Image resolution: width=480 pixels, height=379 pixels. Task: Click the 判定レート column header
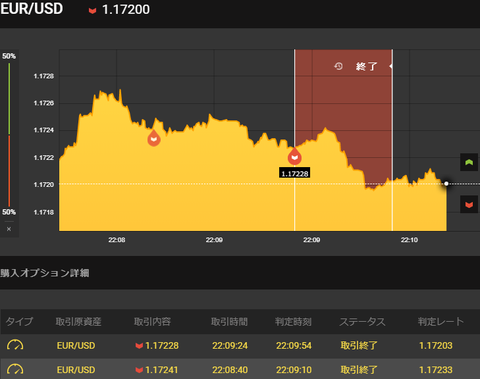(441, 322)
